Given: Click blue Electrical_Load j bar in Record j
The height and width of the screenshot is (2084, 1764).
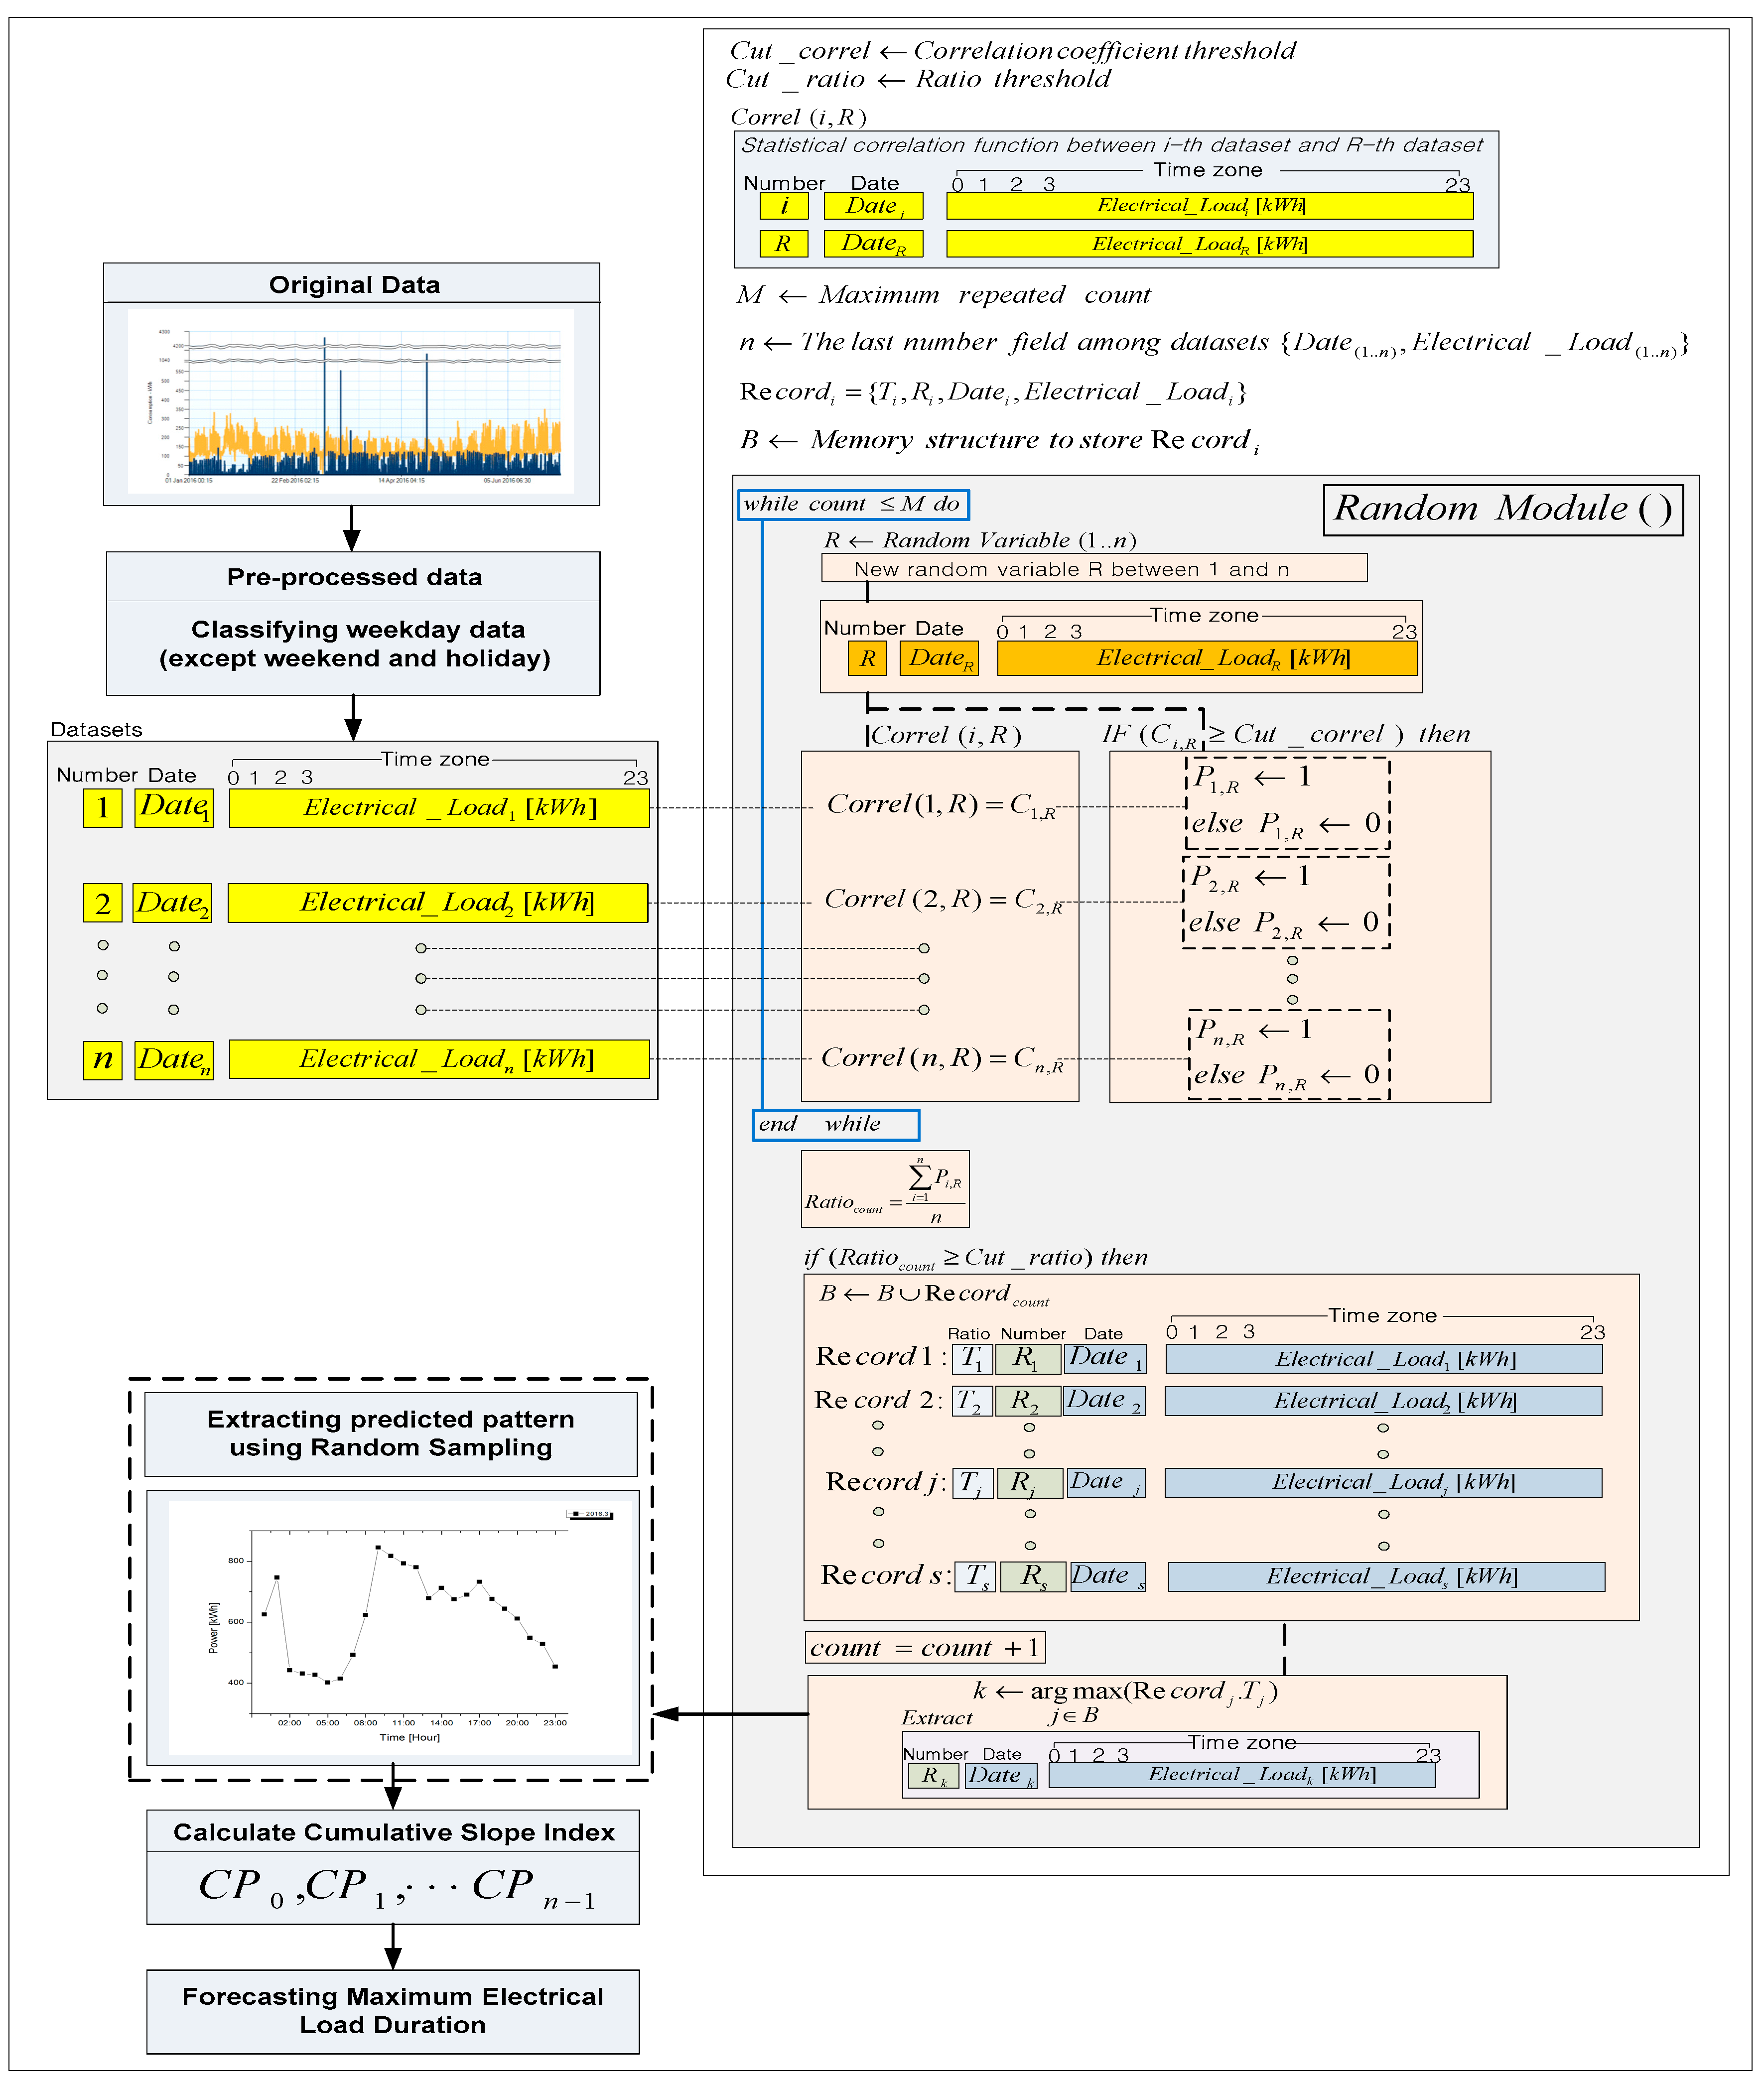Looking at the screenshot, I should point(1383,1483).
